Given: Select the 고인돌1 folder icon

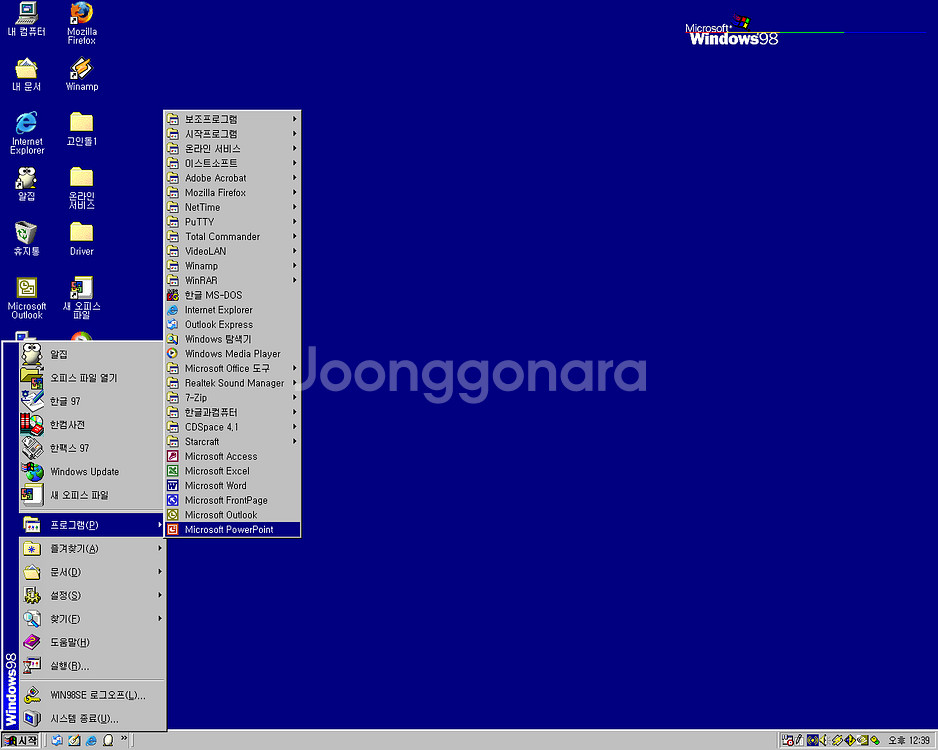Looking at the screenshot, I should click(x=82, y=129).
